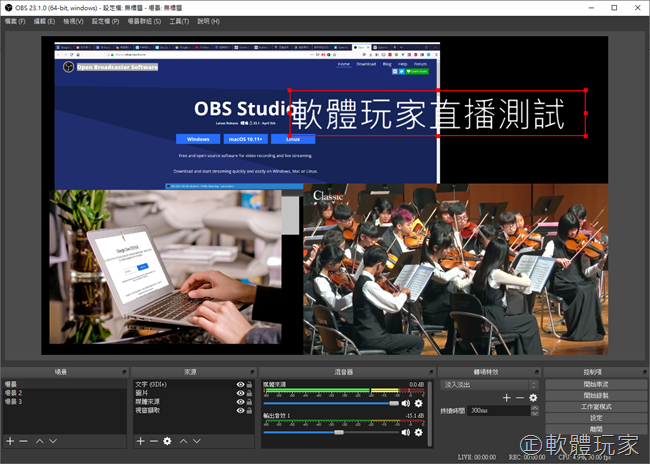Lock the 視窗擷取 source
Screen dimensions: 650x464
(249, 408)
